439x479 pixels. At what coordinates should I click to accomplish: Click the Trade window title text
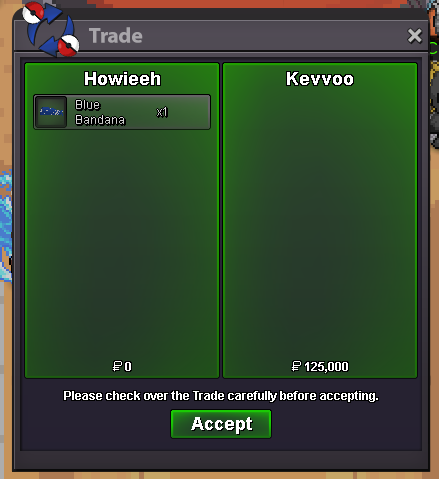(116, 36)
